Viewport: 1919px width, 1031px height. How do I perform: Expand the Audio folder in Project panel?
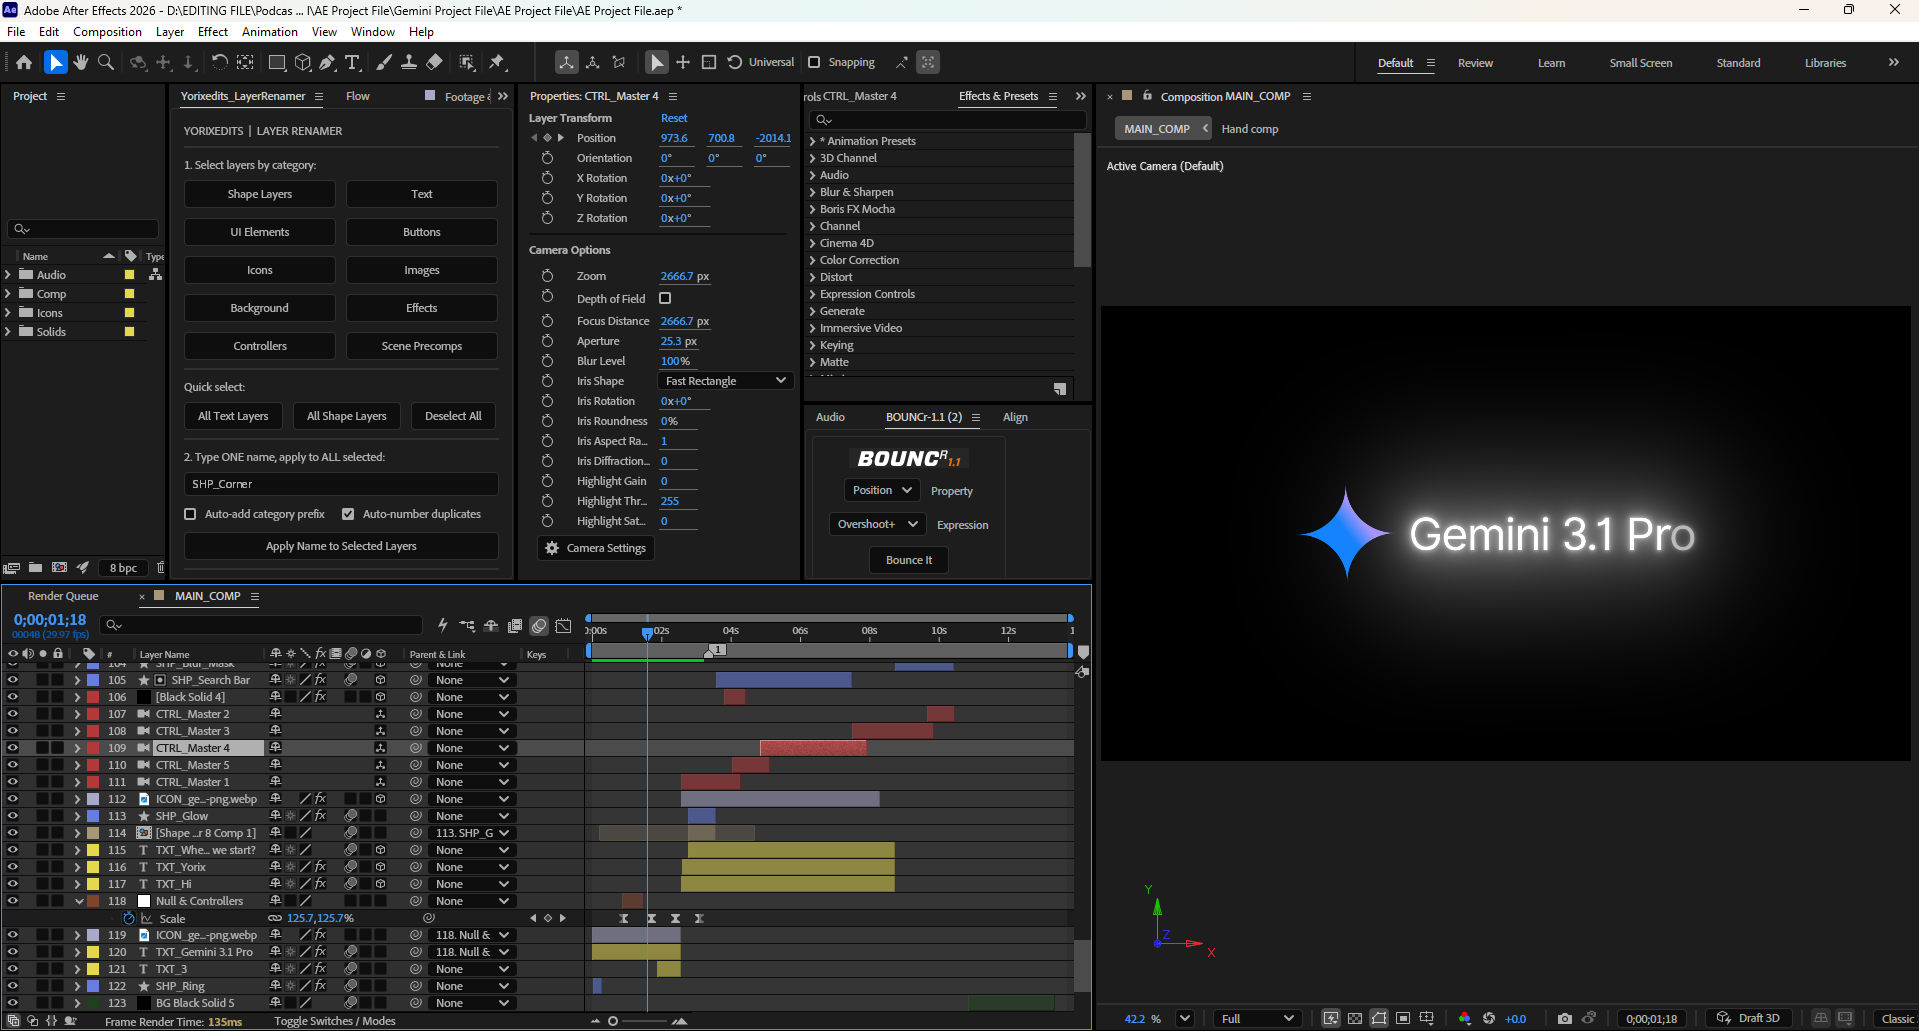[8, 274]
